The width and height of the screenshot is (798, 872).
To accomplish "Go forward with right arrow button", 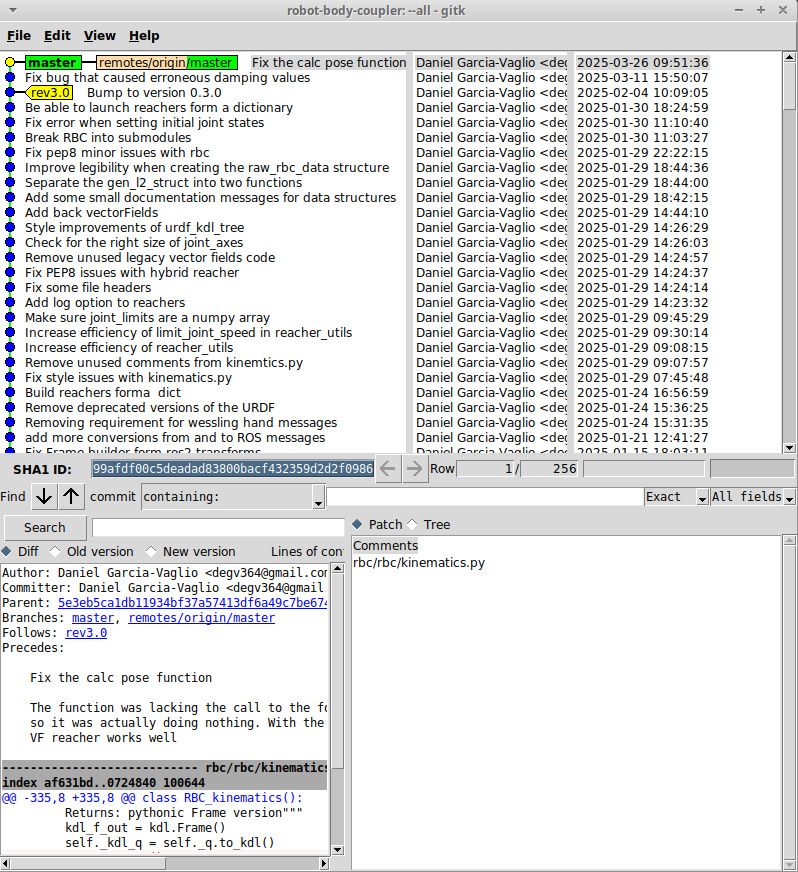I will coord(414,468).
